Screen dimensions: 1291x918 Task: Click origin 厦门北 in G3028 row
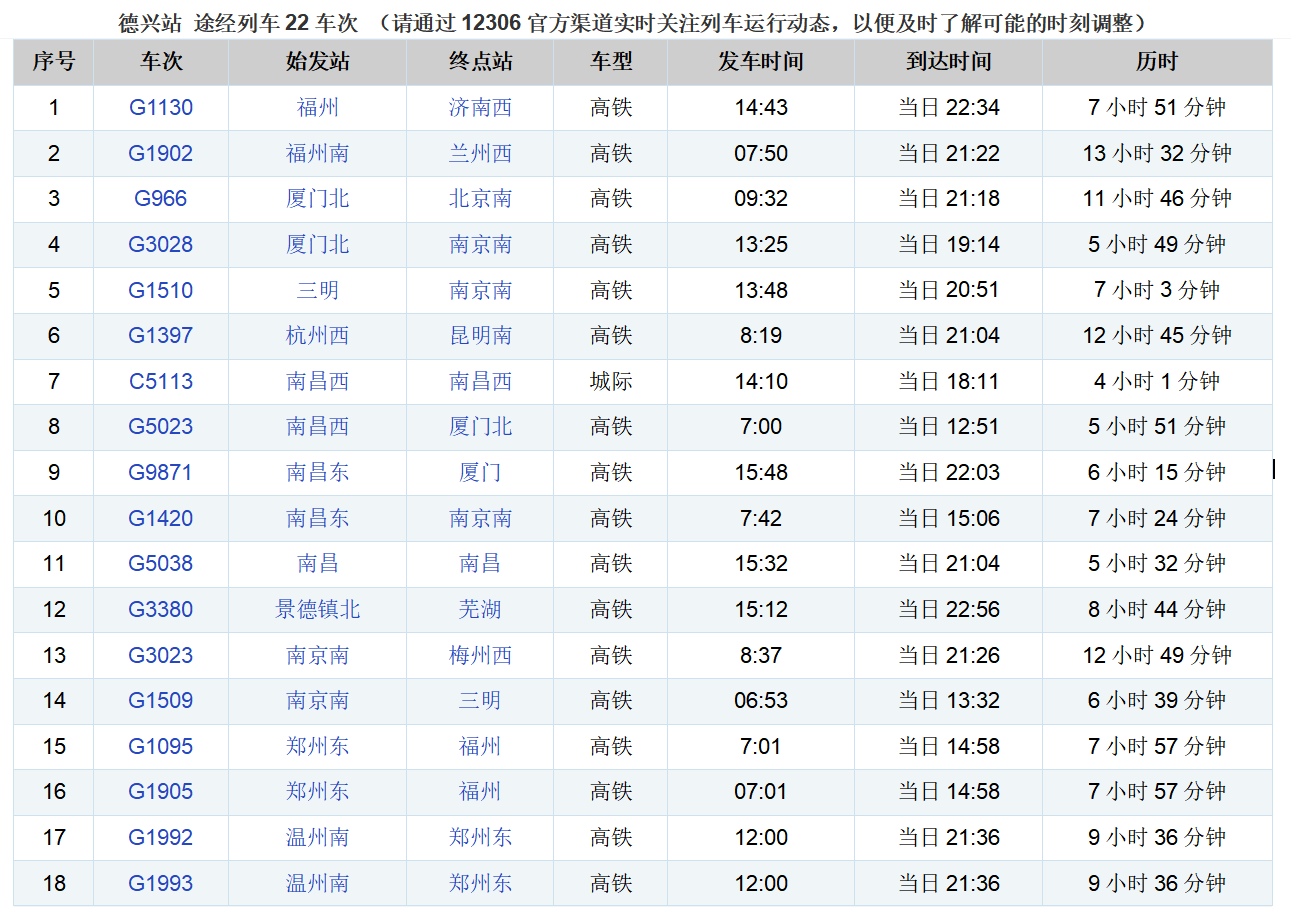[318, 245]
